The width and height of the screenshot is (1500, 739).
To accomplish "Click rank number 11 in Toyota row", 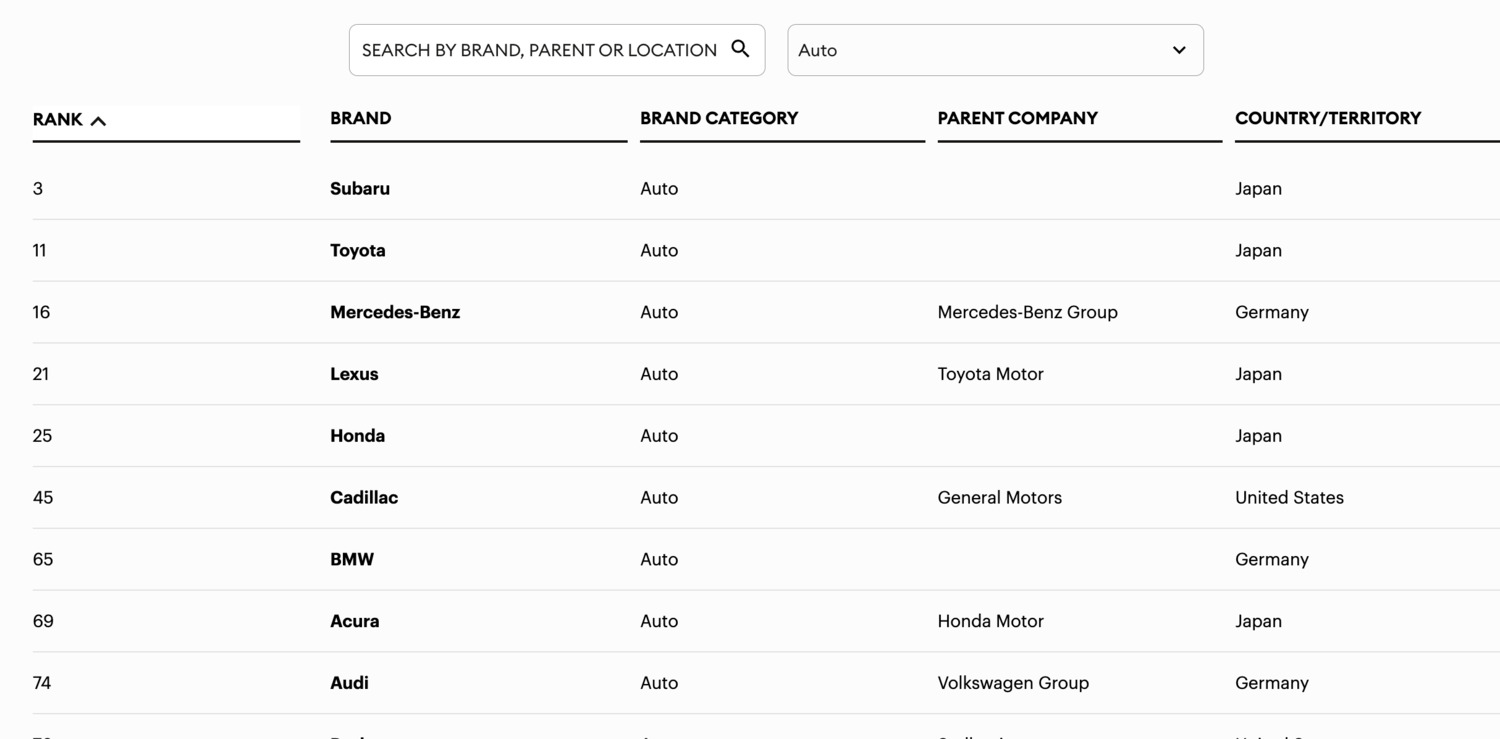I will 40,250.
